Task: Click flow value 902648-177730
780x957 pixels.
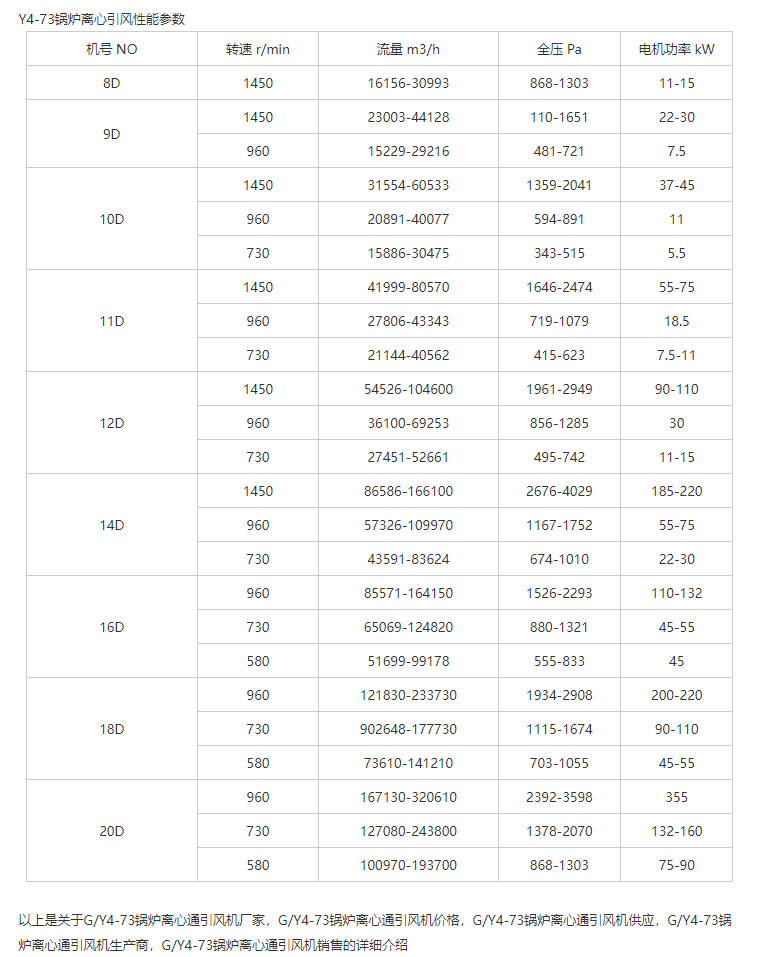Action: pos(408,729)
